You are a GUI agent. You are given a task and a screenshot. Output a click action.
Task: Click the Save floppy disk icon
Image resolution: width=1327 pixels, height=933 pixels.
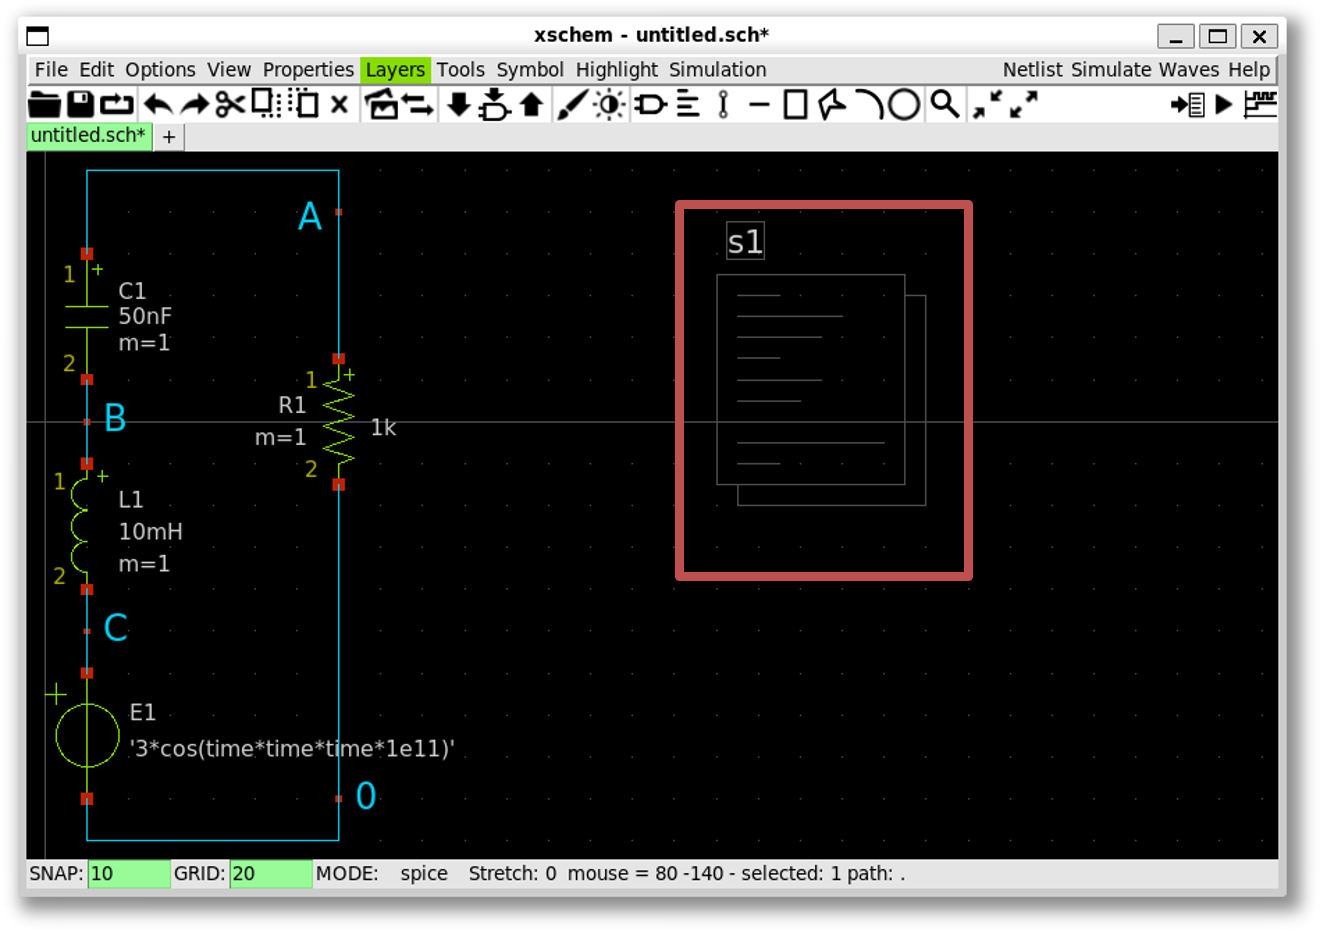tap(80, 104)
